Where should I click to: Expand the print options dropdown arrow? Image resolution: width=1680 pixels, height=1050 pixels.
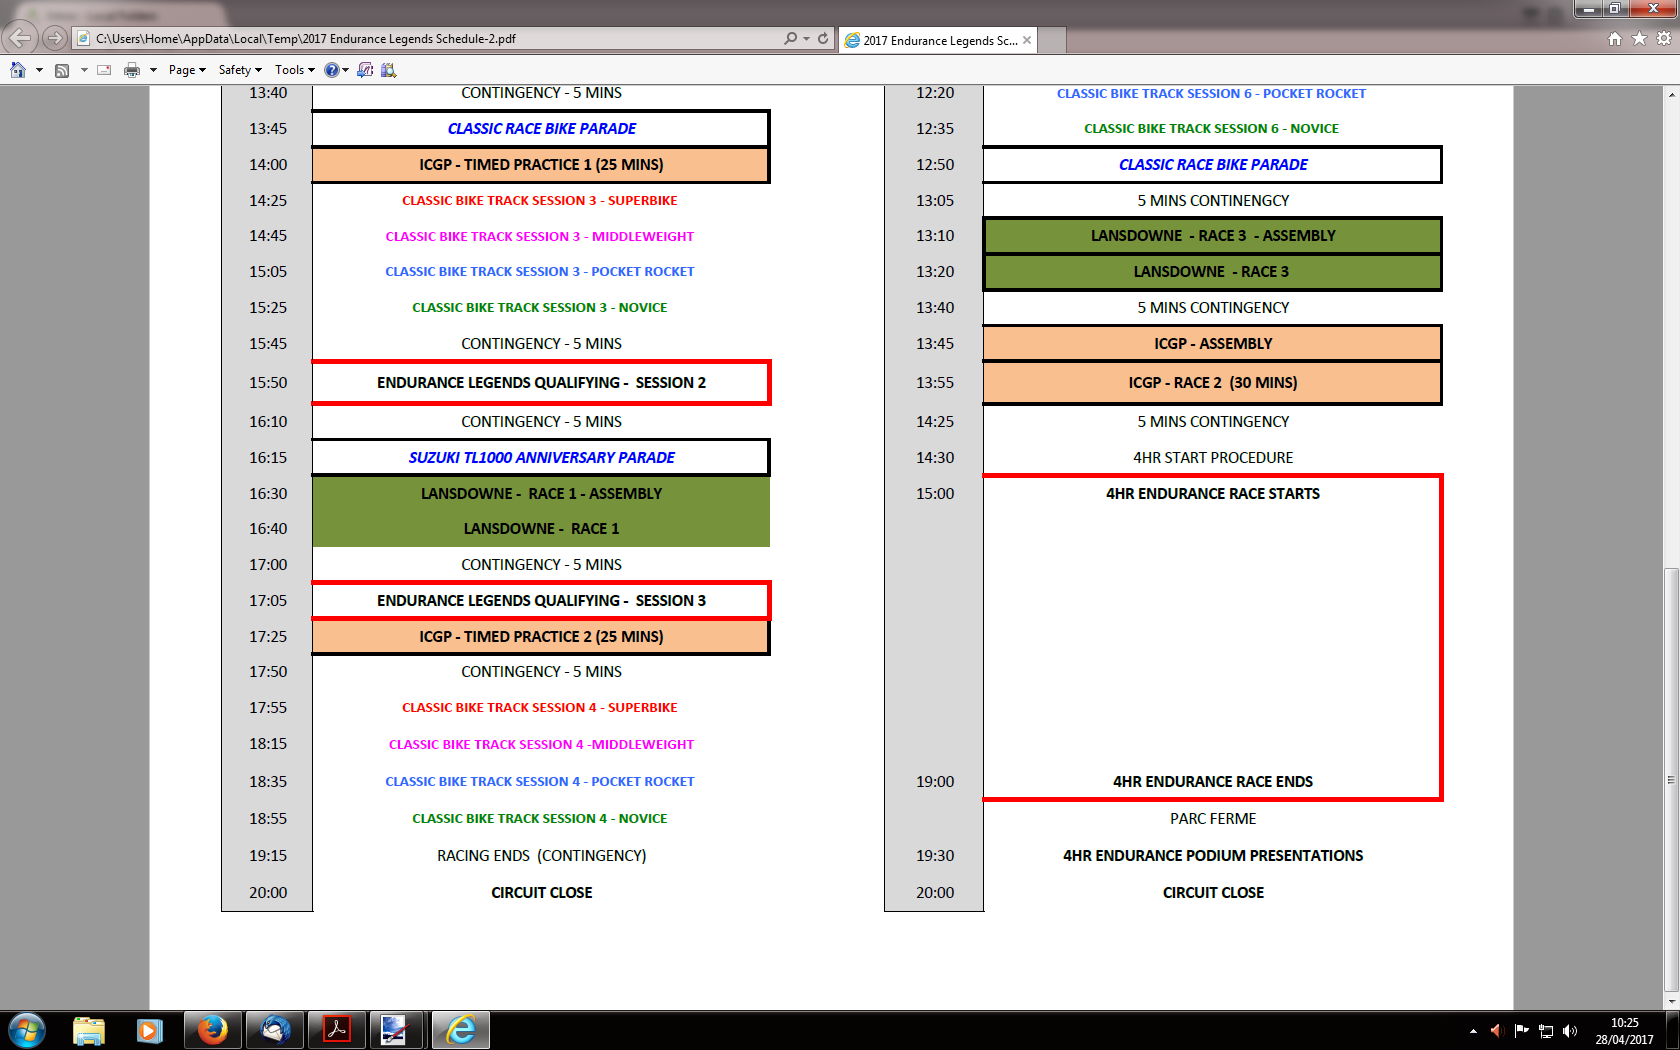tap(153, 70)
